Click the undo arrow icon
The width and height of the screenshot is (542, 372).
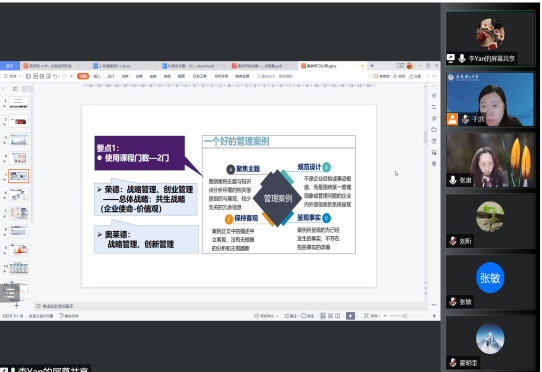55,76
